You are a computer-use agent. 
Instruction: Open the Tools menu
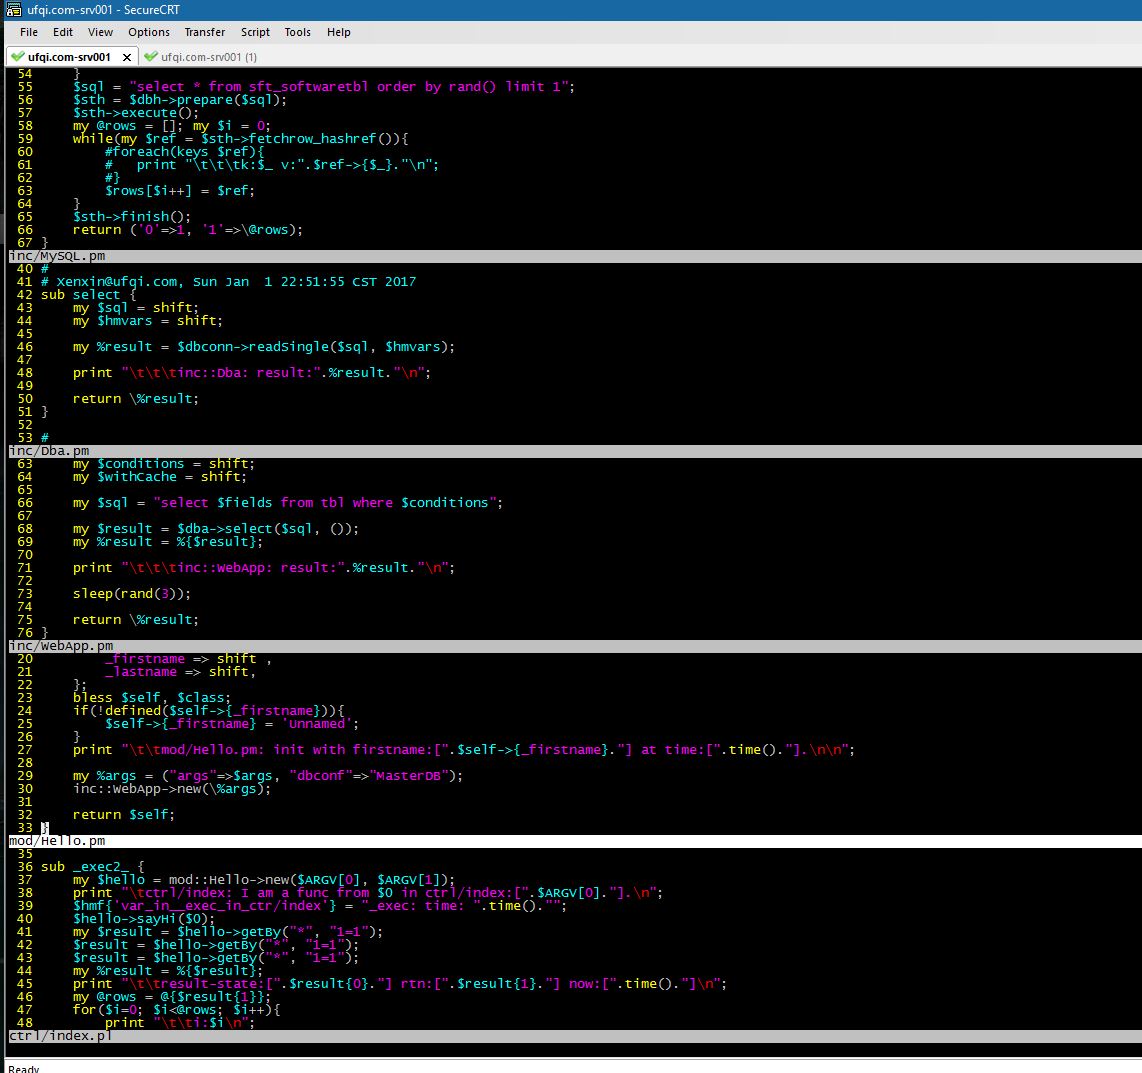pyautogui.click(x=298, y=32)
